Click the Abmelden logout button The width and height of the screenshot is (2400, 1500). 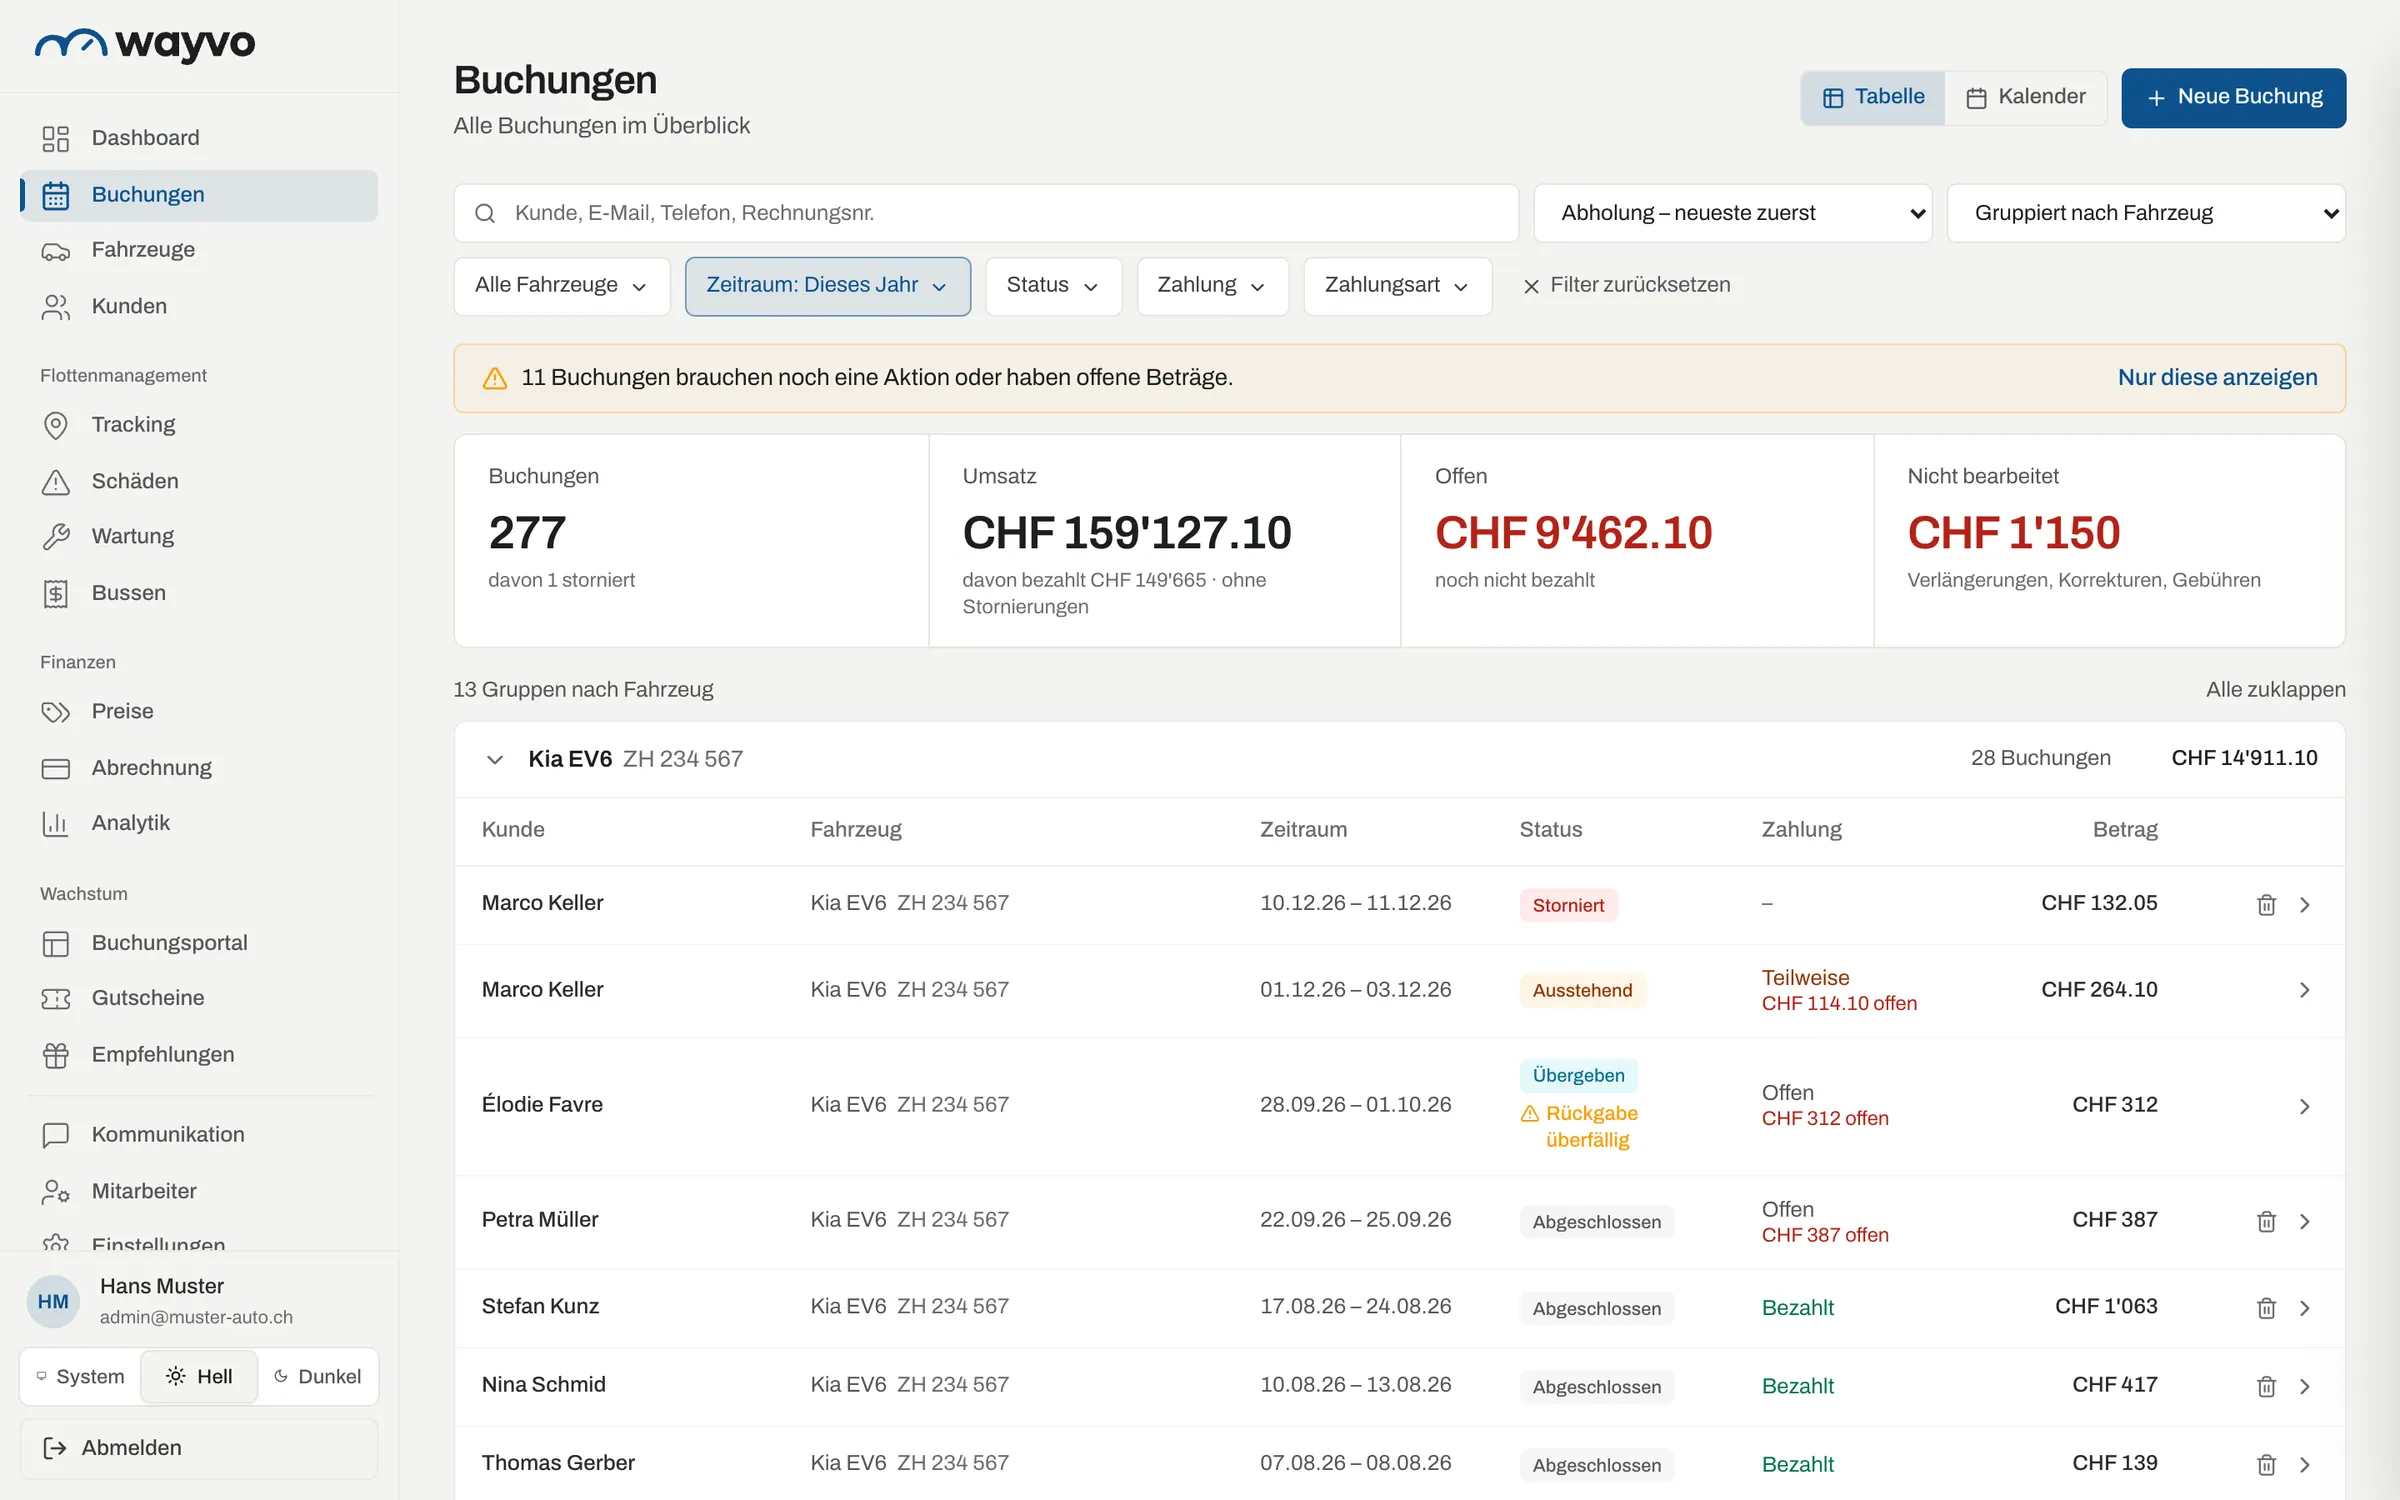(199, 1448)
